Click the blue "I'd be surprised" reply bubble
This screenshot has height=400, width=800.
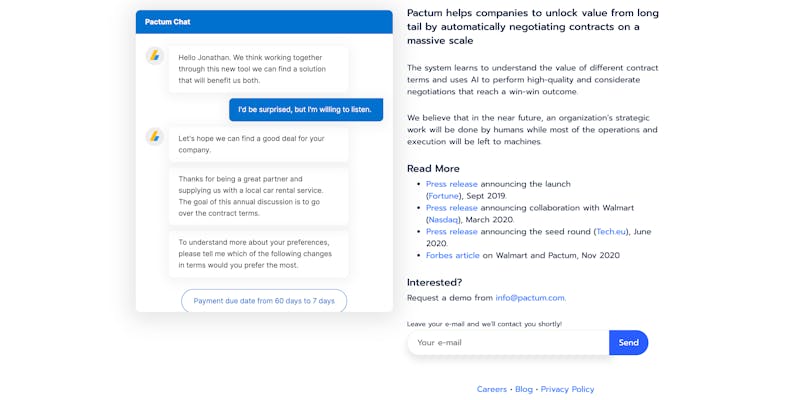click(x=305, y=109)
